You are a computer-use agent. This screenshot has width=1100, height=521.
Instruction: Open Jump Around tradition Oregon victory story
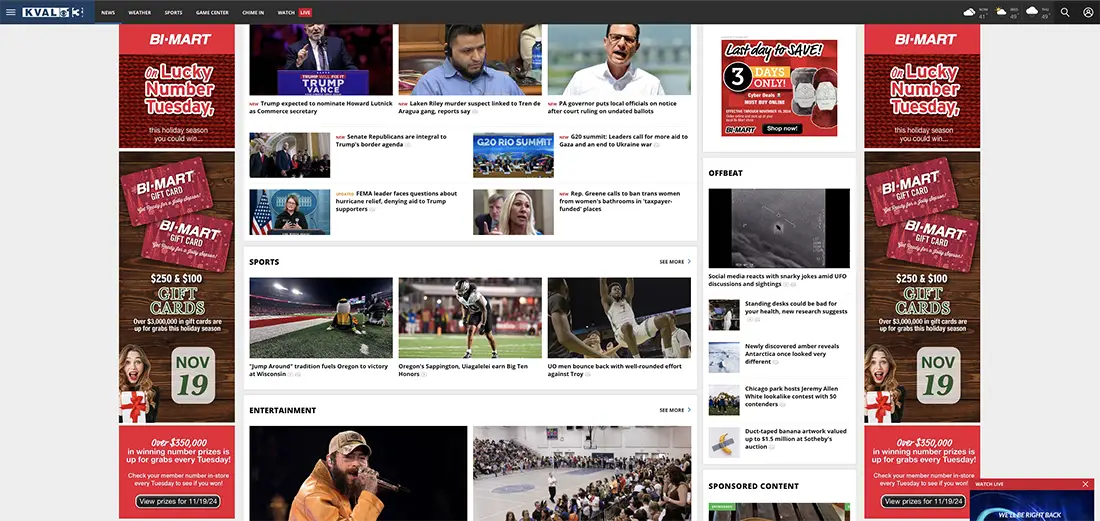tap(318, 370)
